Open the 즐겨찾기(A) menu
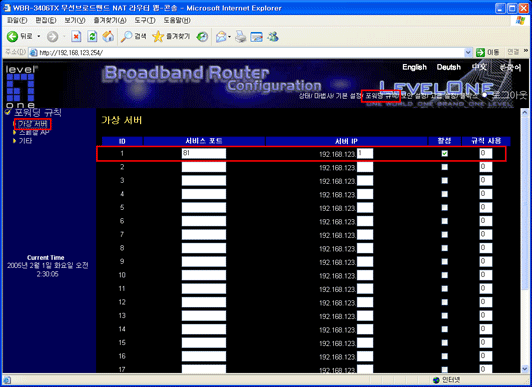532x387 pixels. click(x=110, y=20)
